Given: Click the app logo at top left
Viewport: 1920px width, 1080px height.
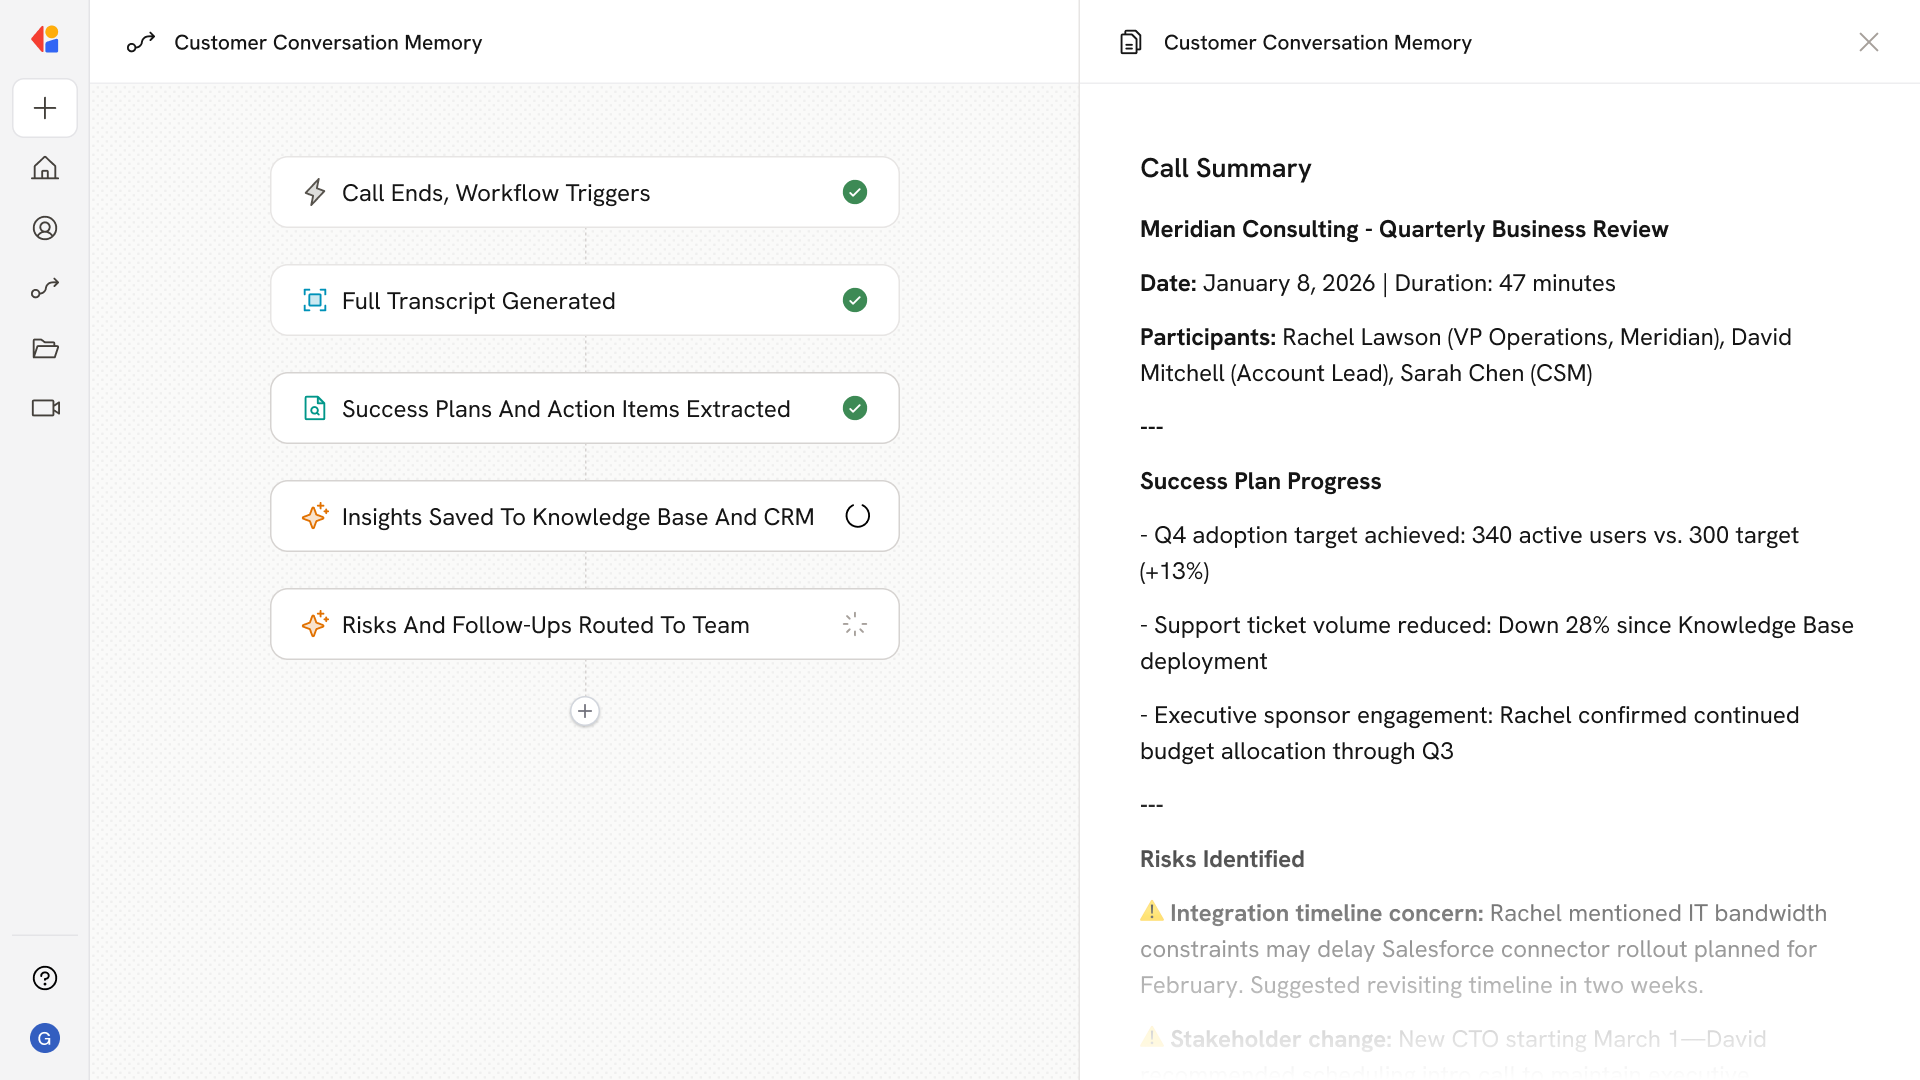Looking at the screenshot, I should 45,39.
